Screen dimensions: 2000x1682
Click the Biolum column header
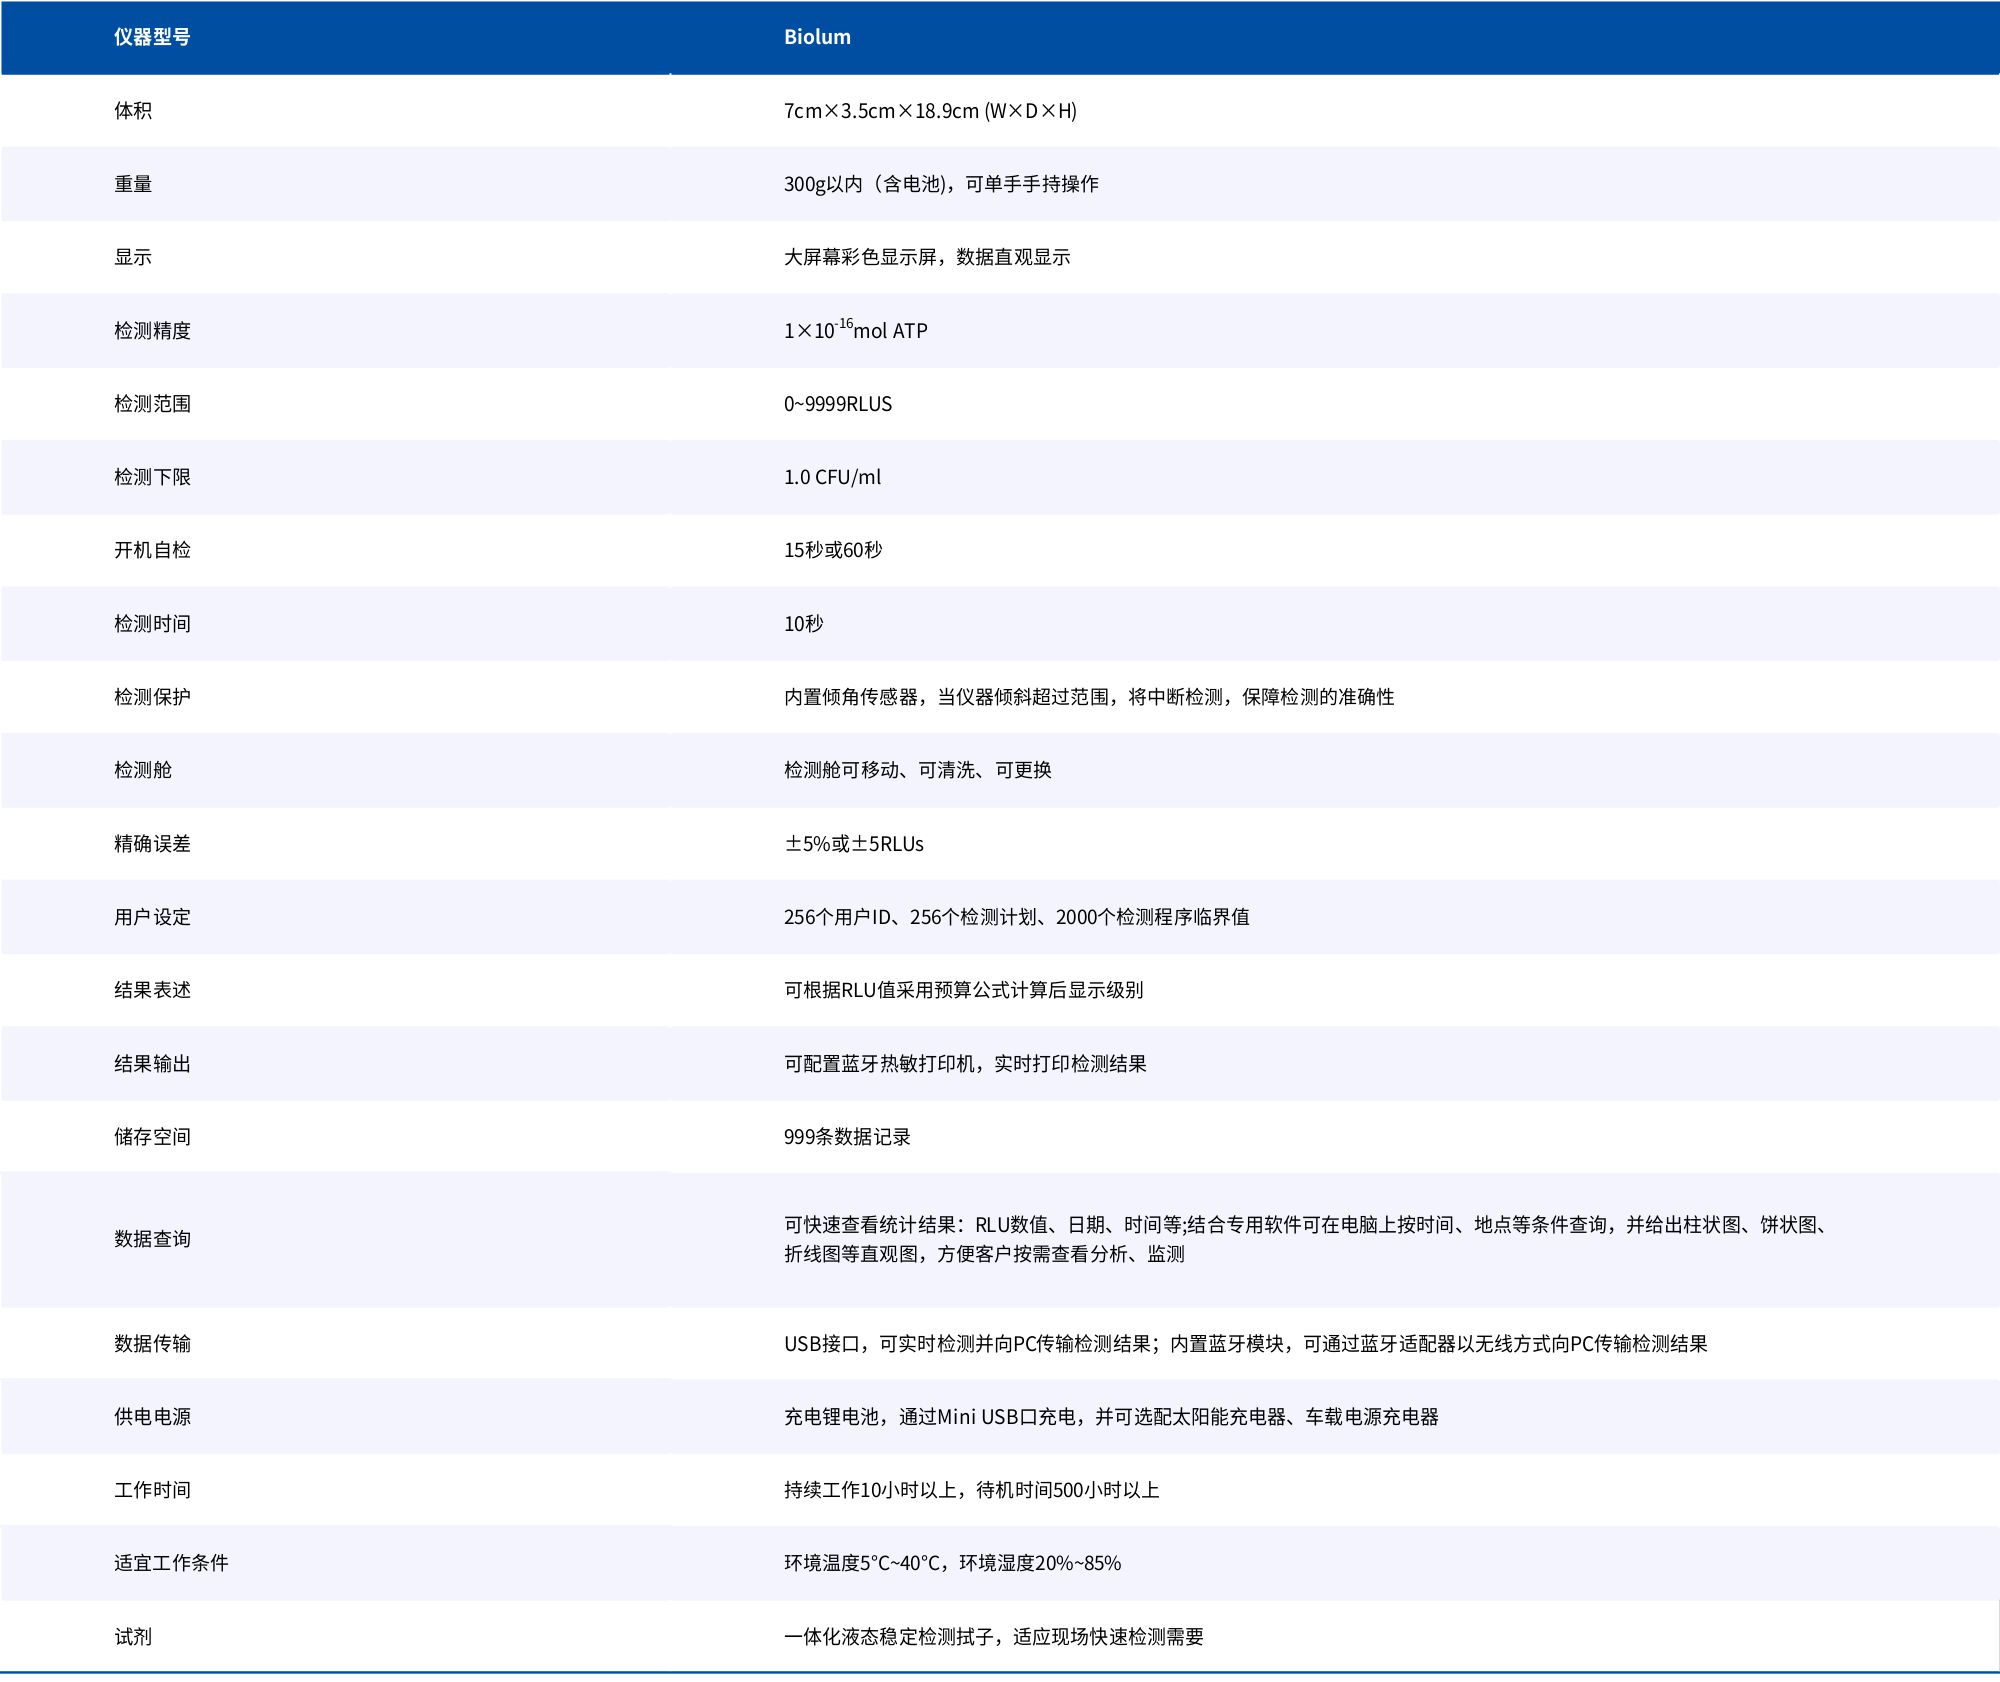coord(817,37)
